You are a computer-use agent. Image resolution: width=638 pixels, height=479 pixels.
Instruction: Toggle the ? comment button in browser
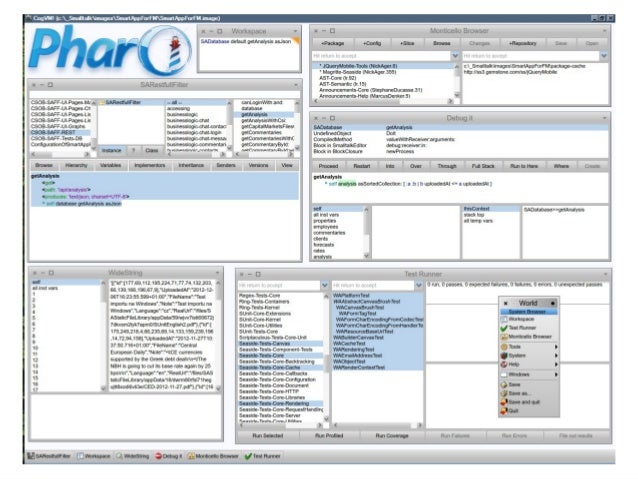(x=133, y=151)
